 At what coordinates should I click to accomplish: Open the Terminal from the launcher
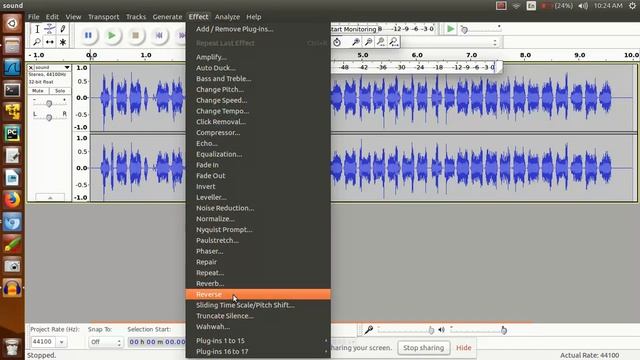coord(12,89)
